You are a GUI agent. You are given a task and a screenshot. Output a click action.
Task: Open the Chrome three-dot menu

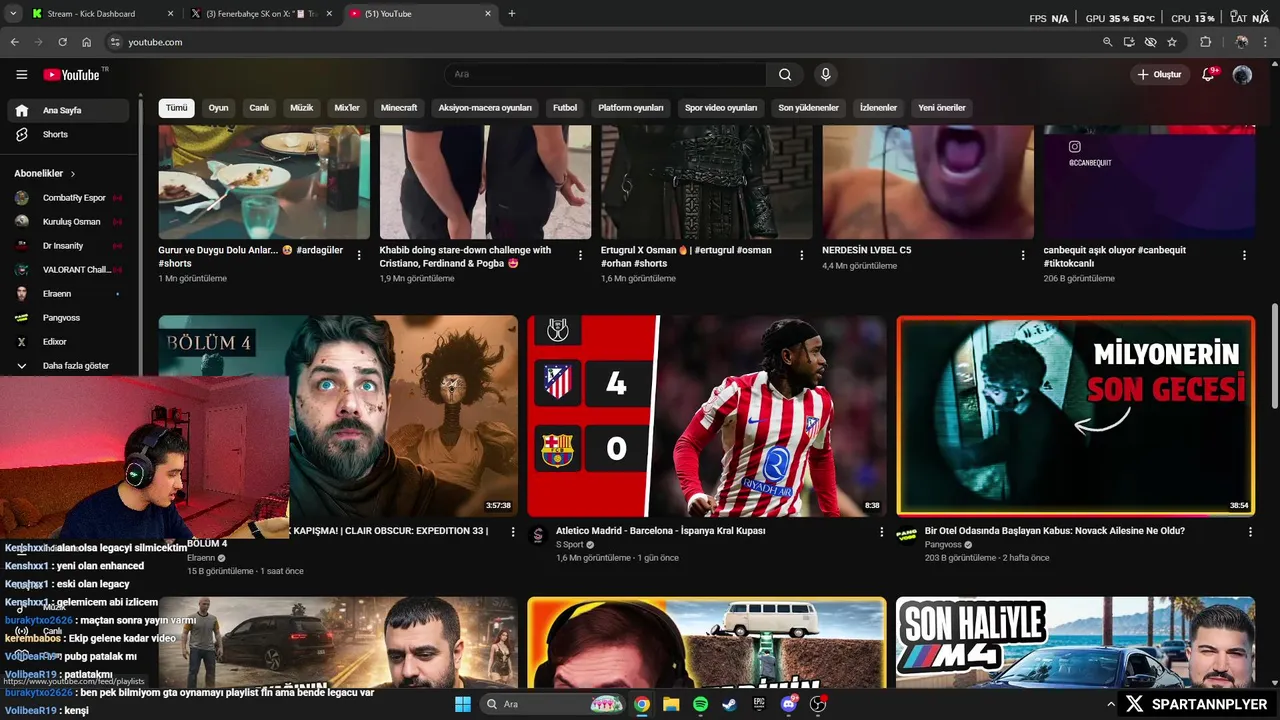coord(1267,42)
